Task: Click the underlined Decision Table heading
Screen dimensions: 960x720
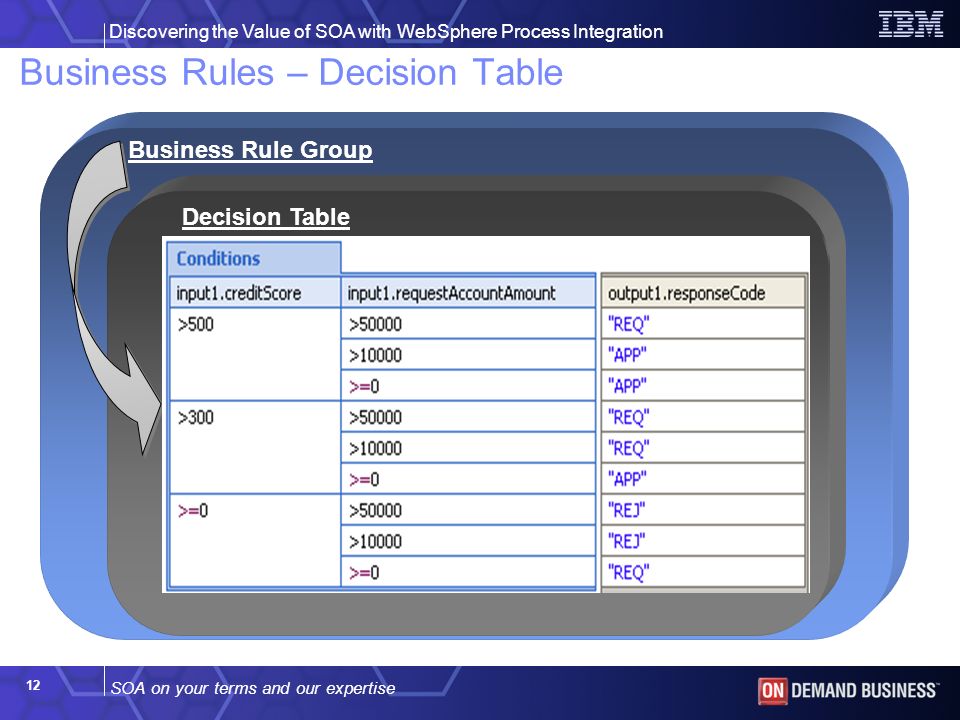Action: coord(266,217)
